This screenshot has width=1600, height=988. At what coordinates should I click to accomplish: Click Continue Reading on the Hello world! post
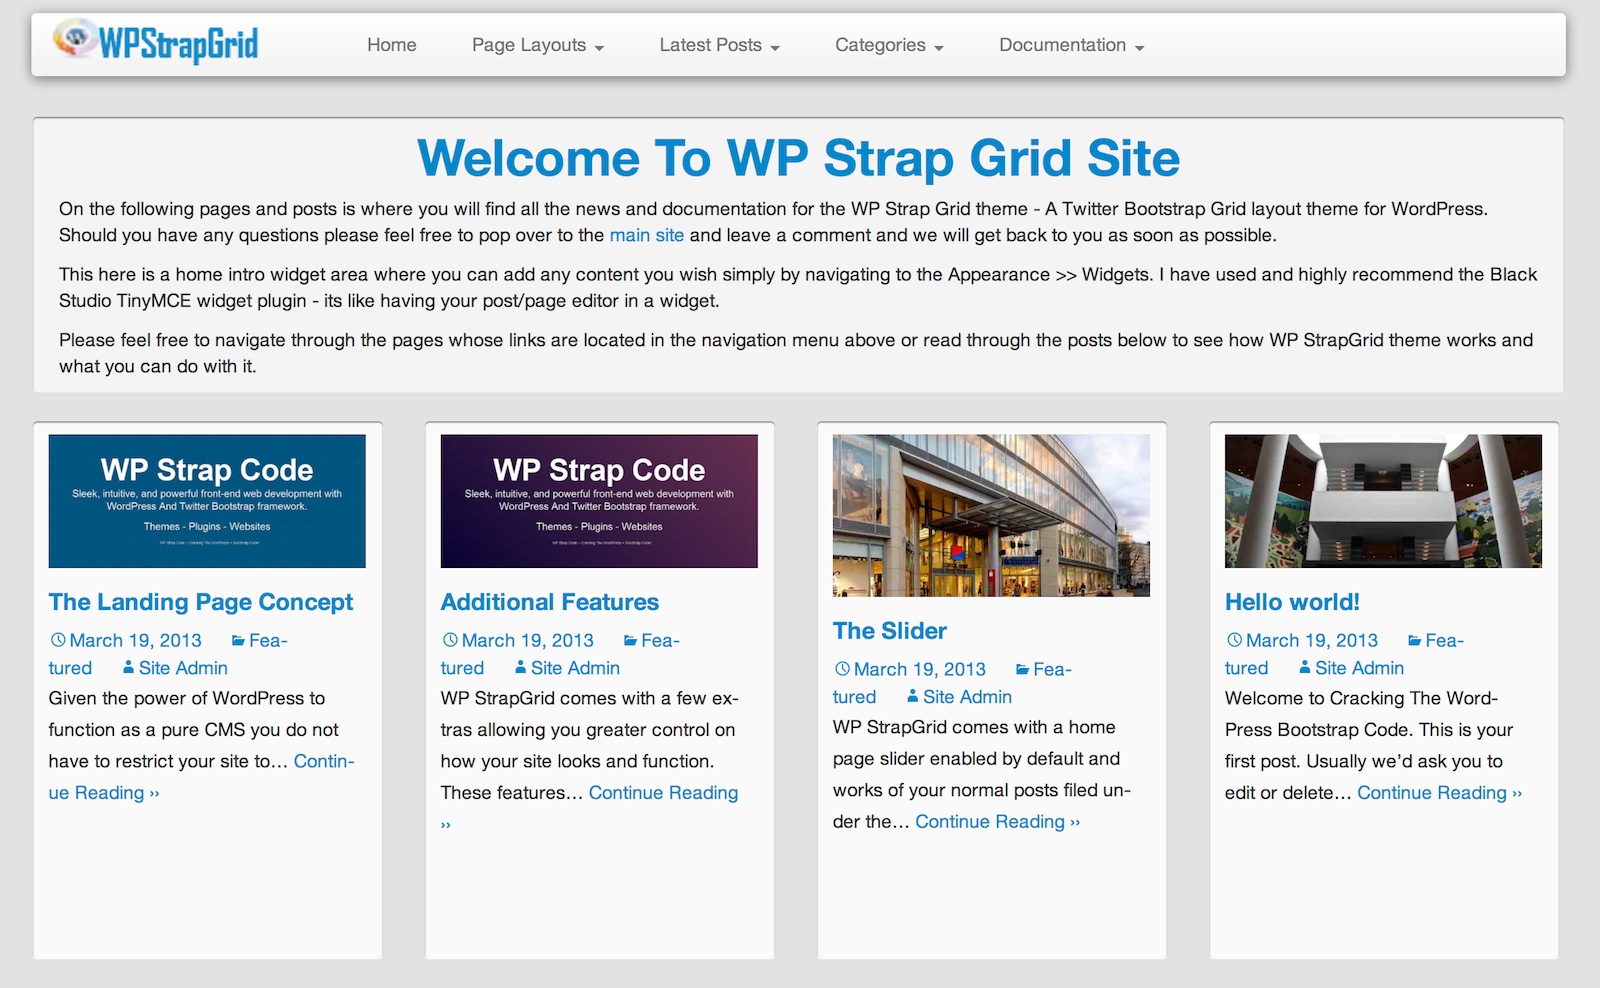(1439, 793)
